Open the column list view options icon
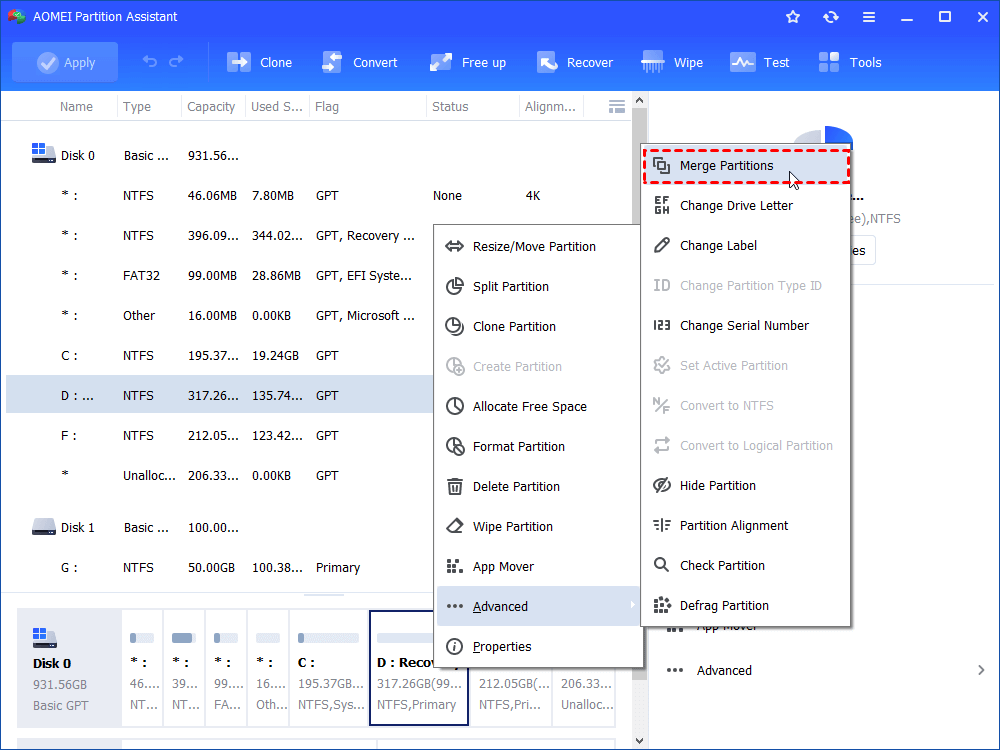Image resolution: width=1000 pixels, height=750 pixels. [x=617, y=107]
